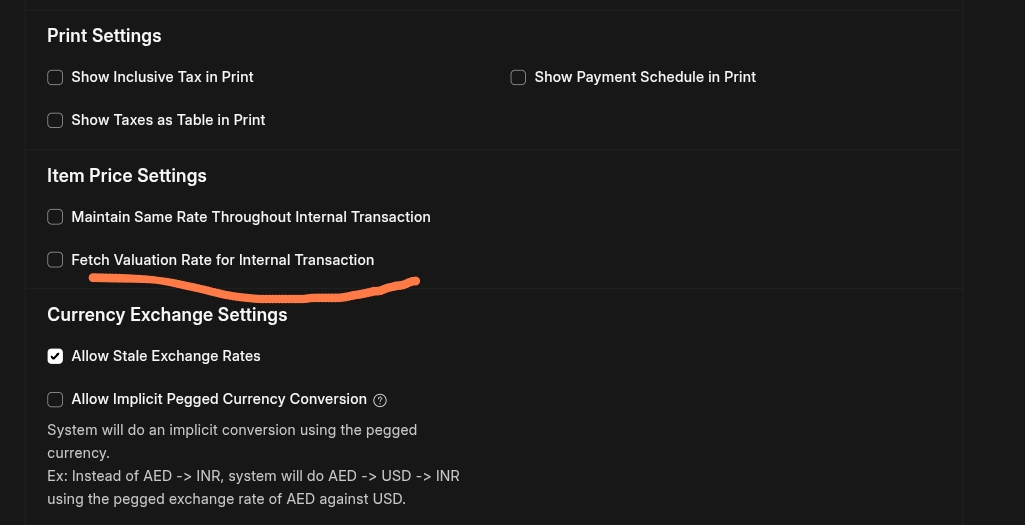Click the 'Show Payment Schedule in Print' label text
This screenshot has height=525, width=1025.
point(645,77)
